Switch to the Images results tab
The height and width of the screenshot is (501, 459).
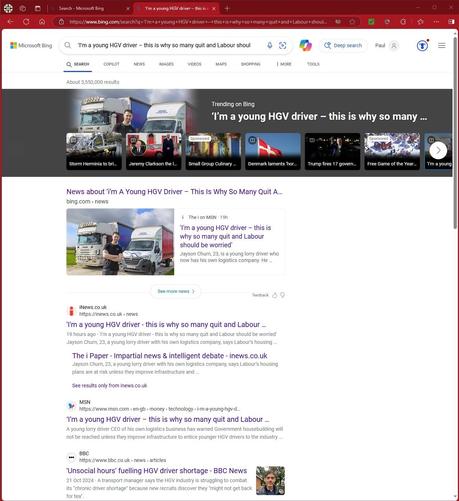point(166,64)
